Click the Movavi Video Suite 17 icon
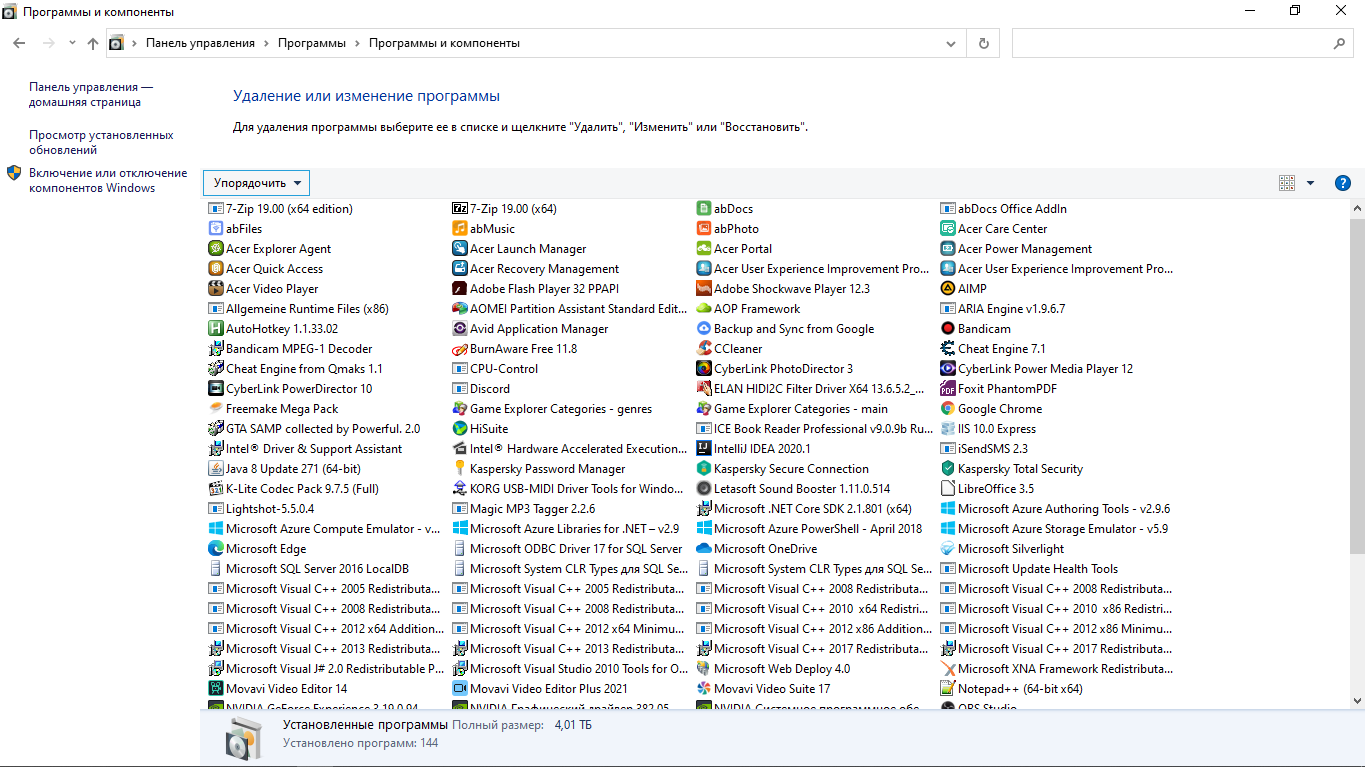 (x=704, y=689)
